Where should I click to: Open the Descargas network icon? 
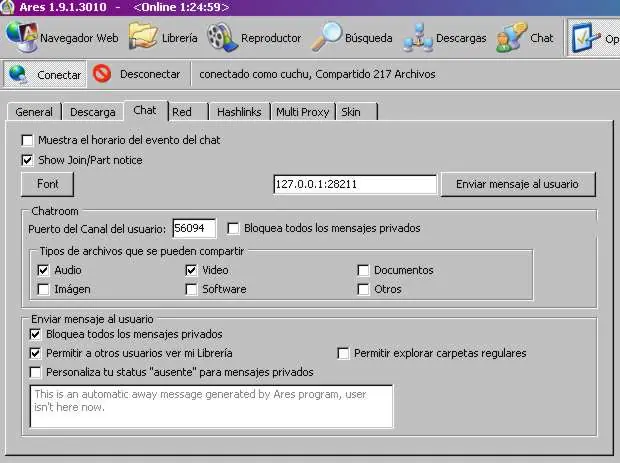click(x=418, y=38)
